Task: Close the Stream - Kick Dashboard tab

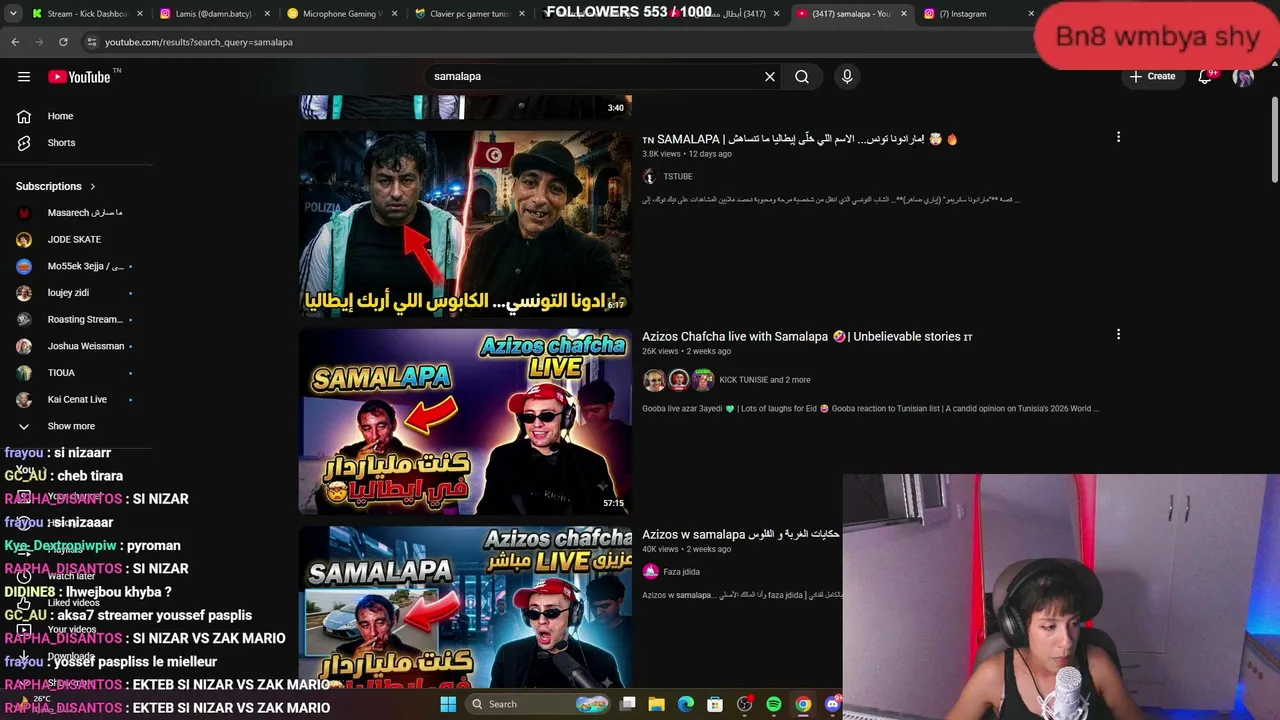Action: 140,14
